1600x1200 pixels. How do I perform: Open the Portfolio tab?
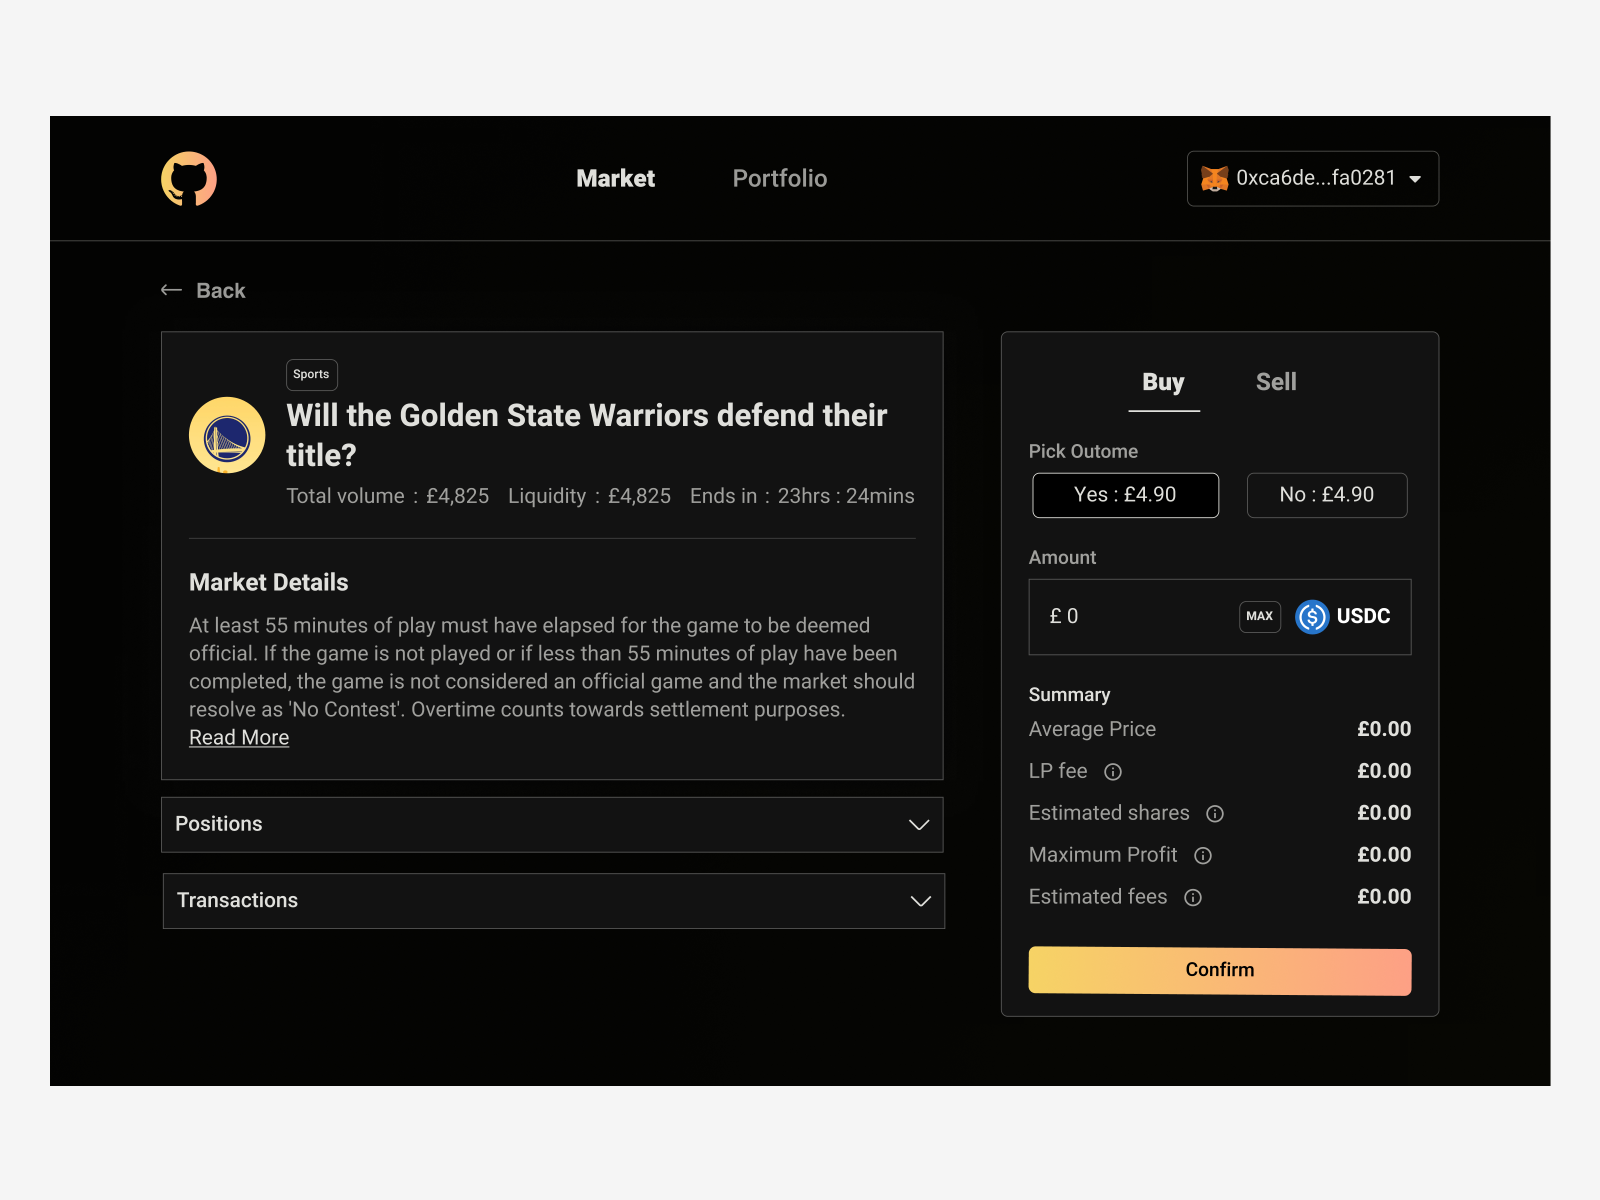pyautogui.click(x=779, y=178)
